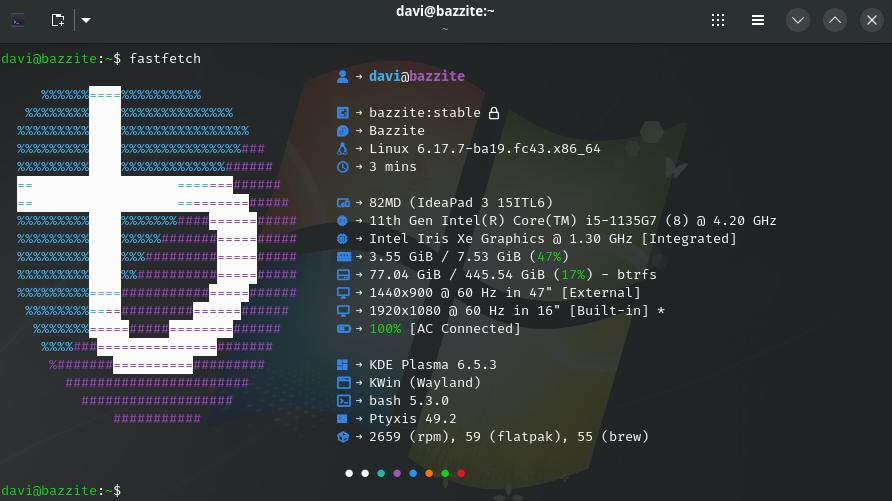892x501 pixels.
Task: Click the desktop icon beside KDE Plasma
Action: 342,365
